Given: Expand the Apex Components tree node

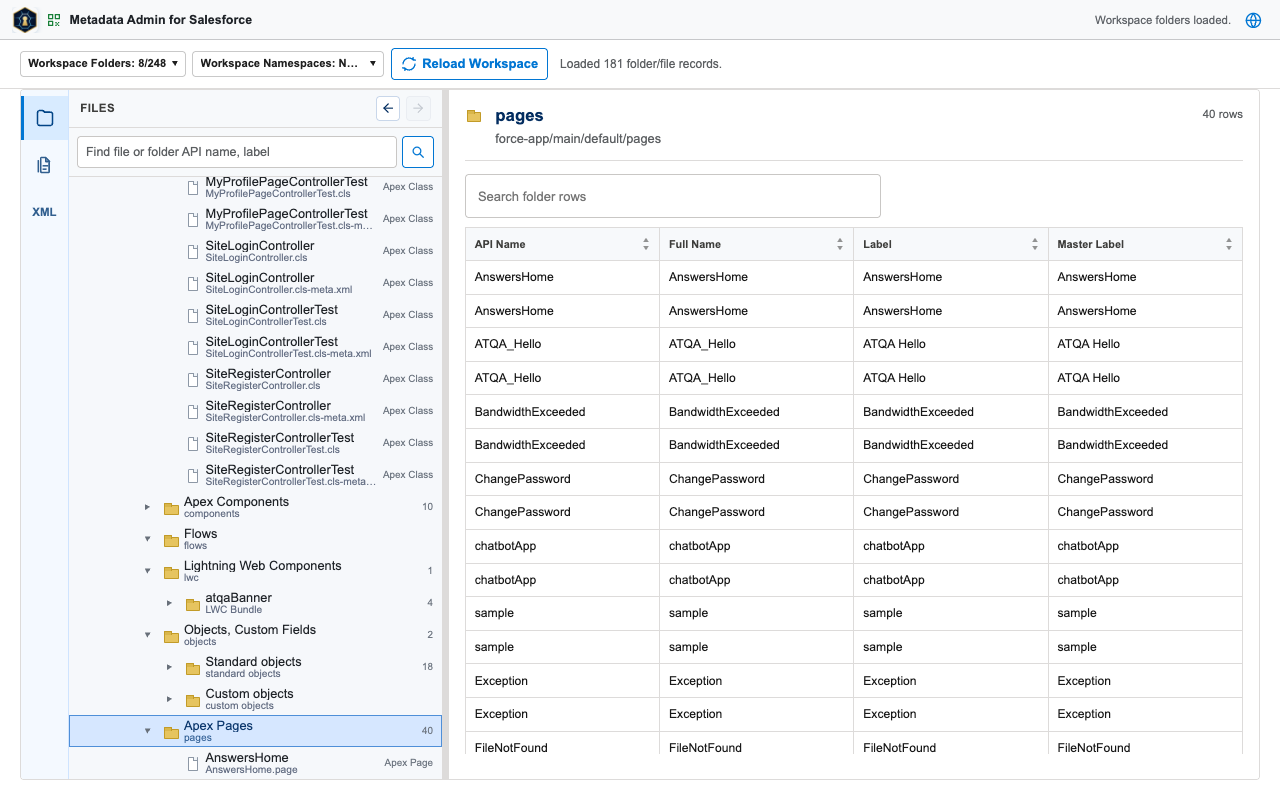Looking at the screenshot, I should [148, 508].
